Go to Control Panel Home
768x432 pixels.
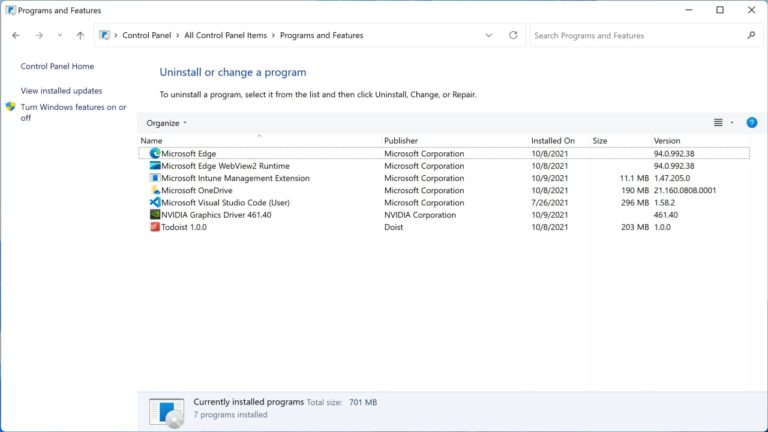(x=57, y=66)
